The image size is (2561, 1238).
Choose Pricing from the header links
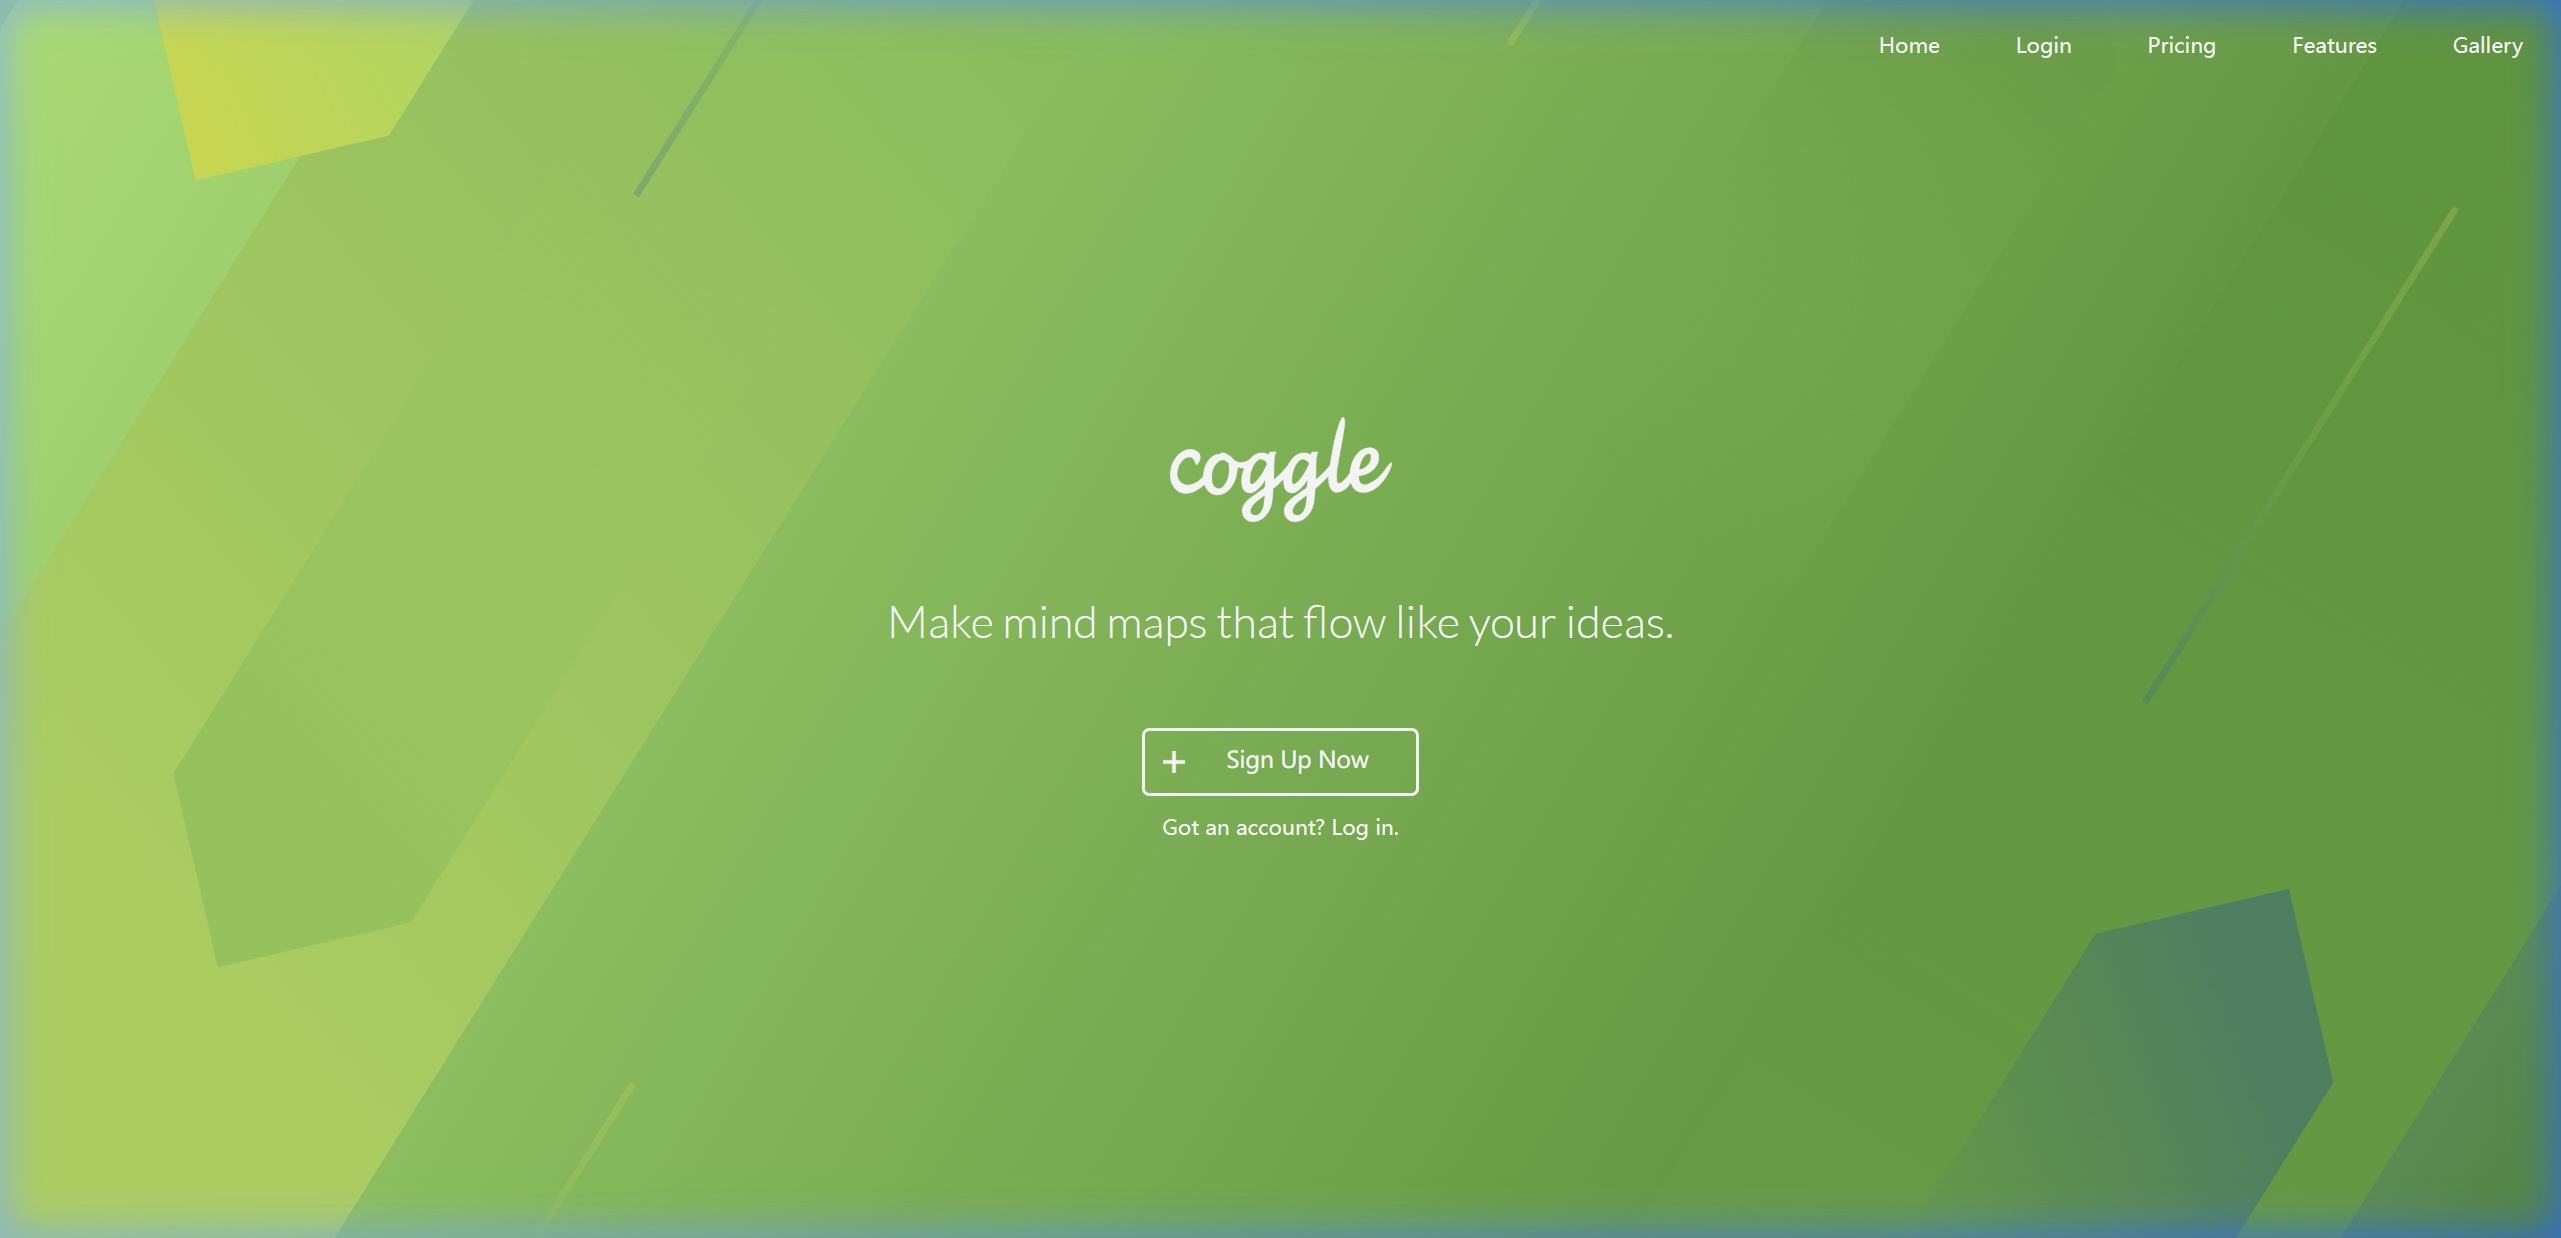pos(2181,45)
